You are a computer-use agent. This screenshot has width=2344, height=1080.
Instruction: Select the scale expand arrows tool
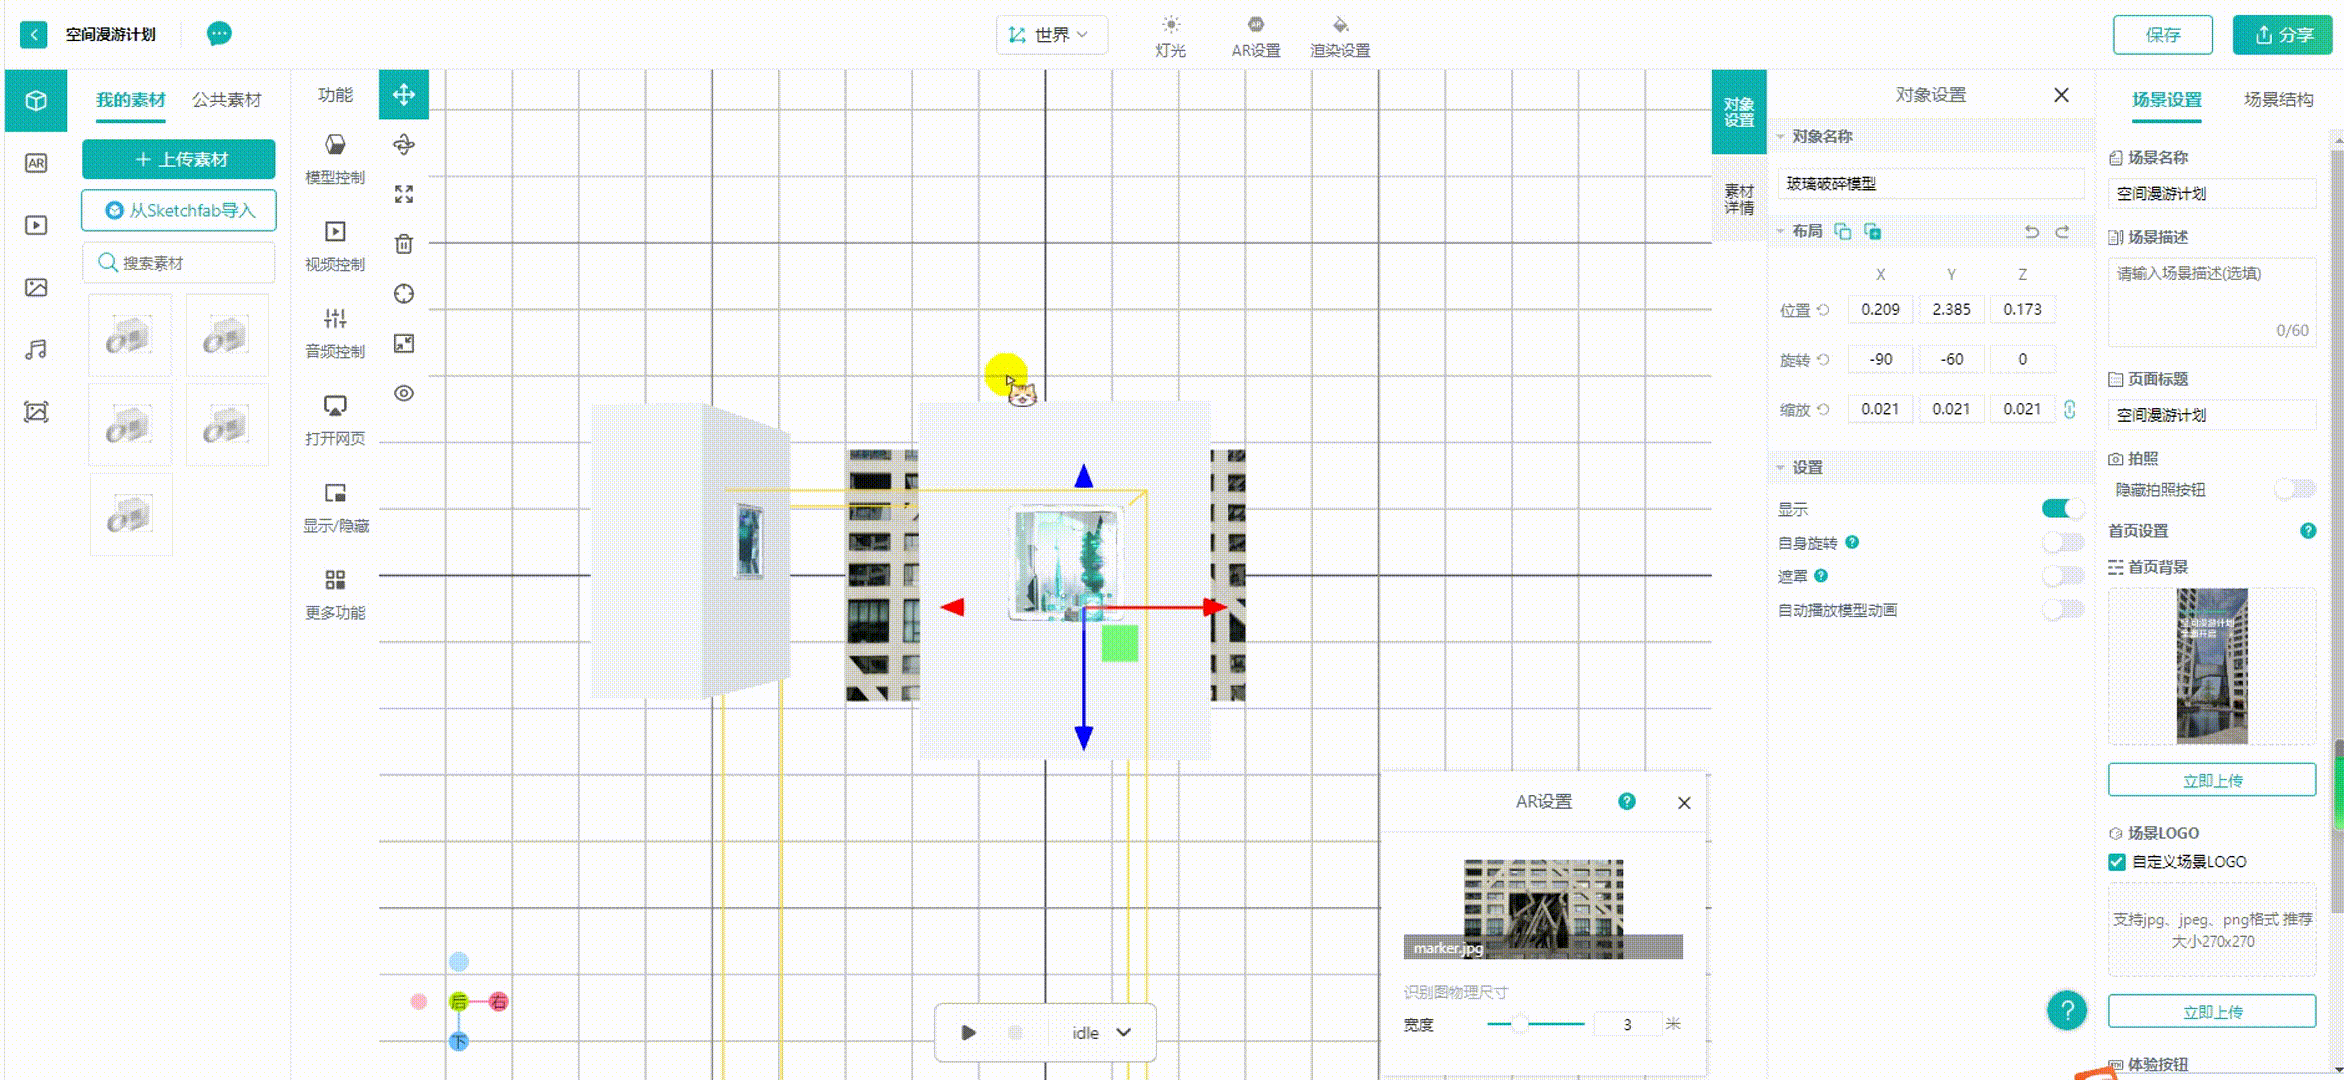[404, 194]
